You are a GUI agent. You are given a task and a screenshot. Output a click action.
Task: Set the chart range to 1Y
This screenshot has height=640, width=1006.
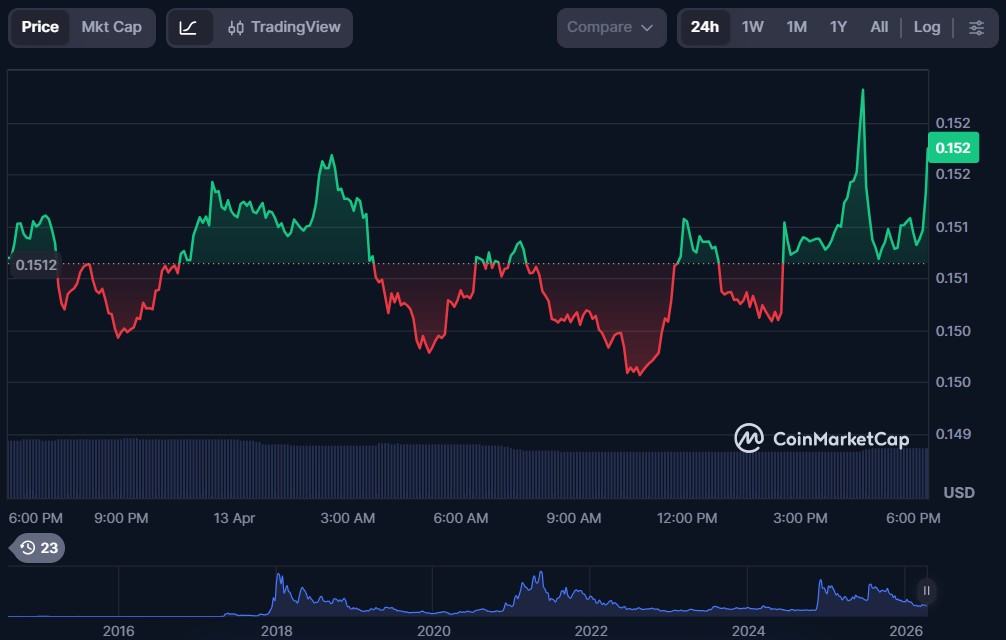(838, 27)
